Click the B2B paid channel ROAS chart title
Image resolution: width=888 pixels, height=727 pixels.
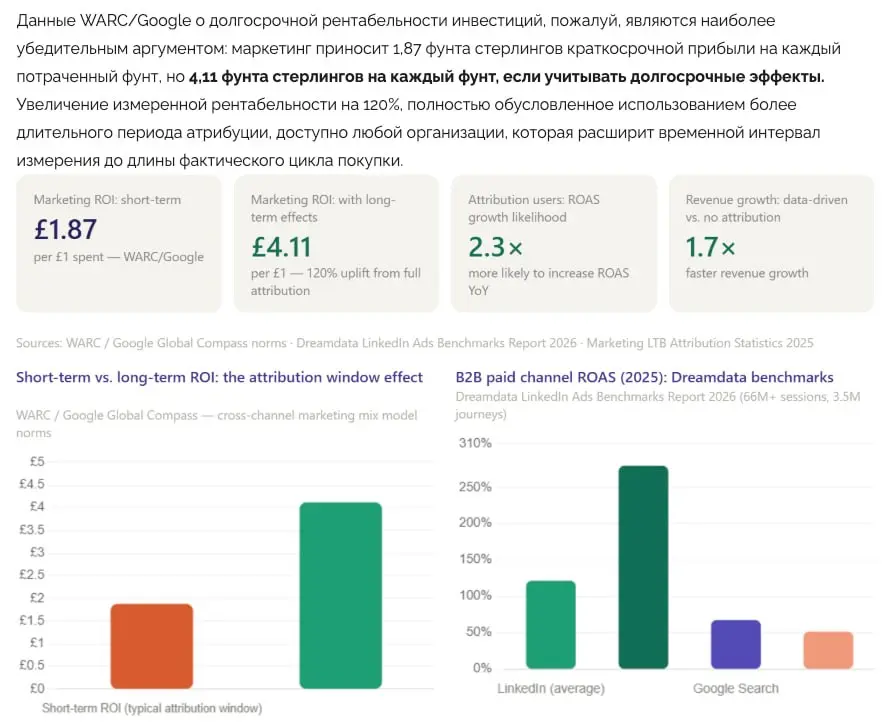tap(644, 377)
